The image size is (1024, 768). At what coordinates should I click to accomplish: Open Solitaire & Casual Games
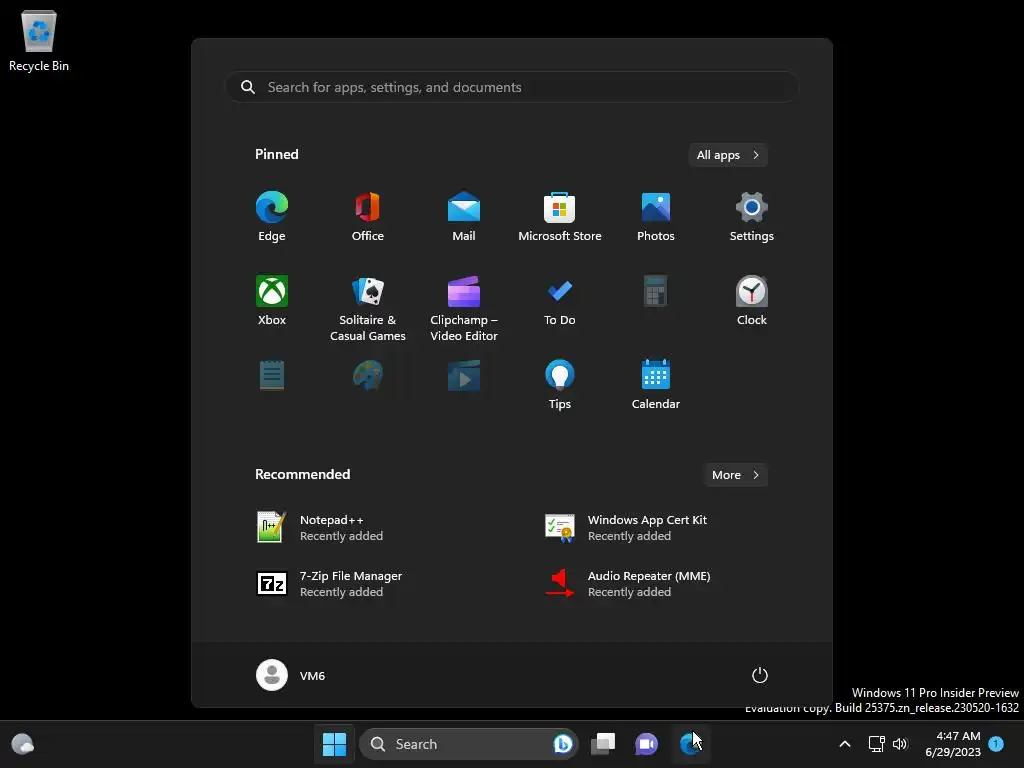(x=368, y=308)
